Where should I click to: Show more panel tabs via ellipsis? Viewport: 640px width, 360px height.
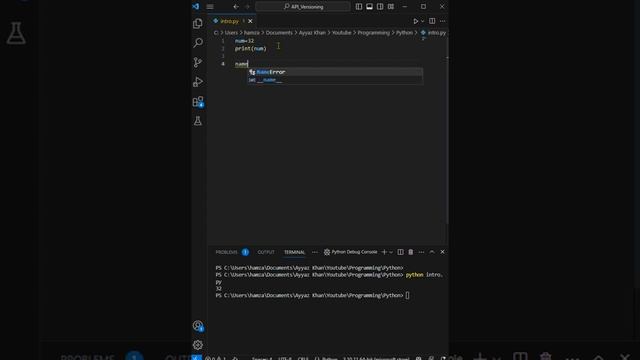315,252
